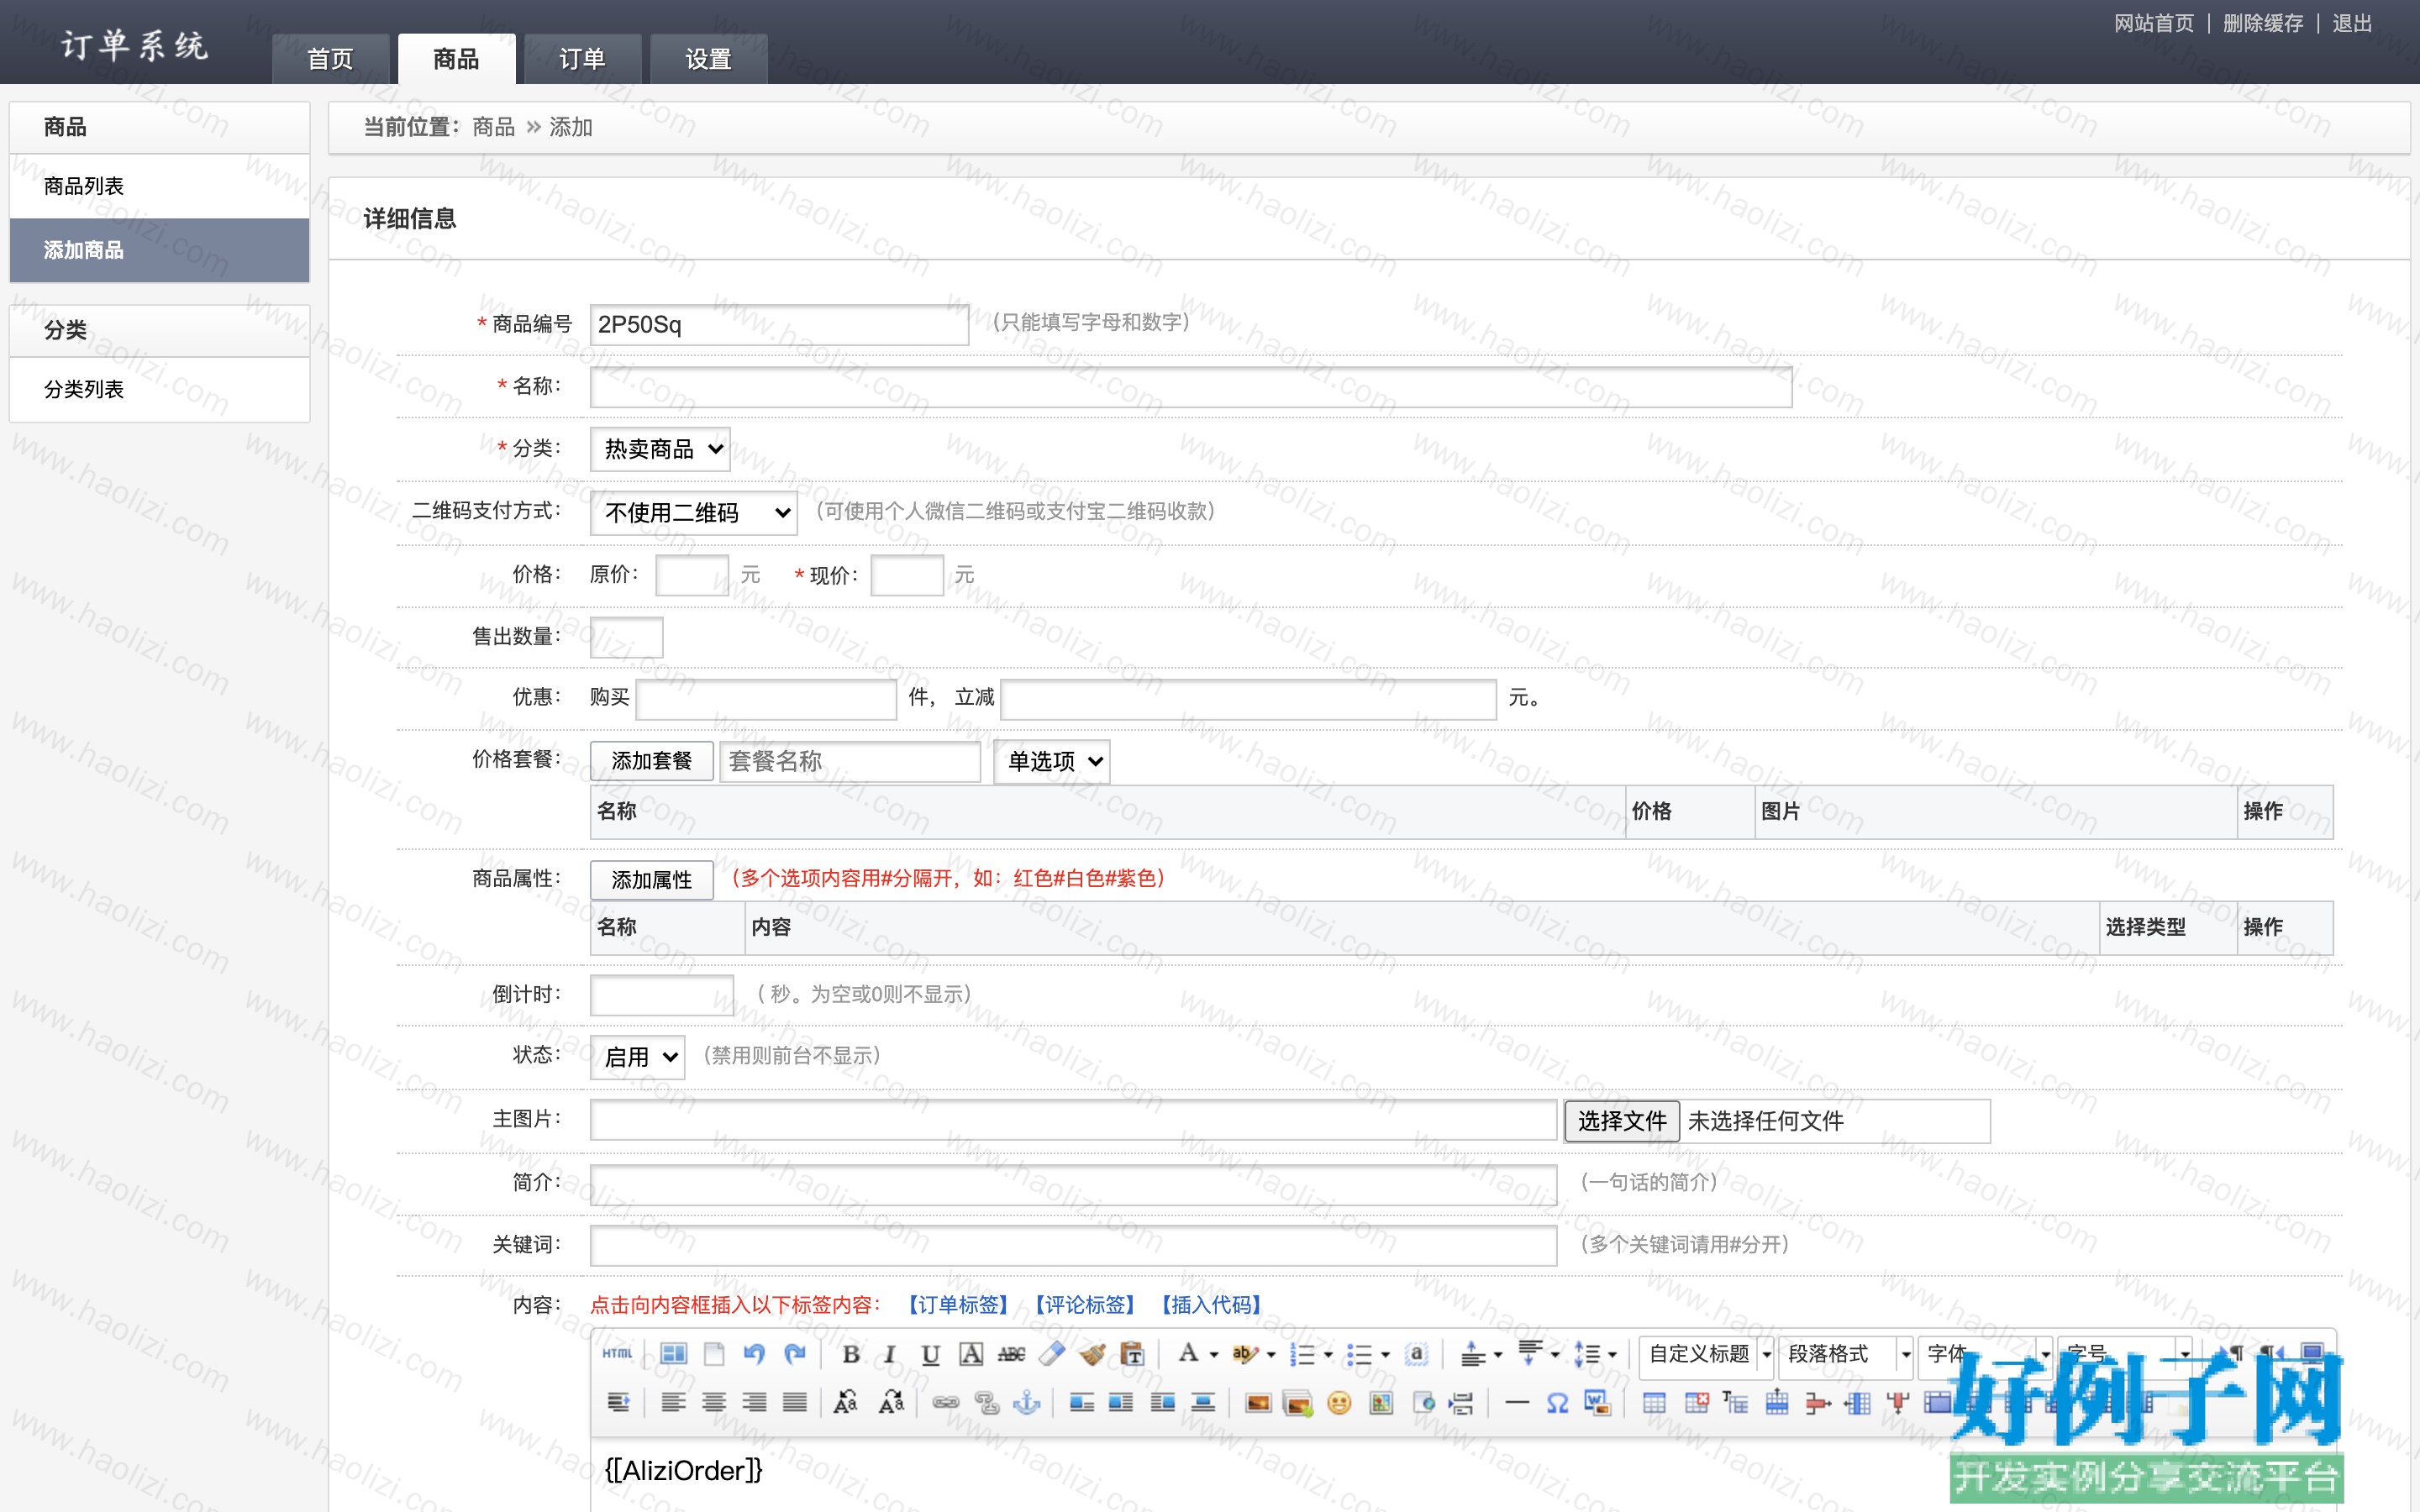This screenshot has height=1512, width=2420.
Task: Open the 二维码支付方式 dropdown
Action: pyautogui.click(x=693, y=513)
